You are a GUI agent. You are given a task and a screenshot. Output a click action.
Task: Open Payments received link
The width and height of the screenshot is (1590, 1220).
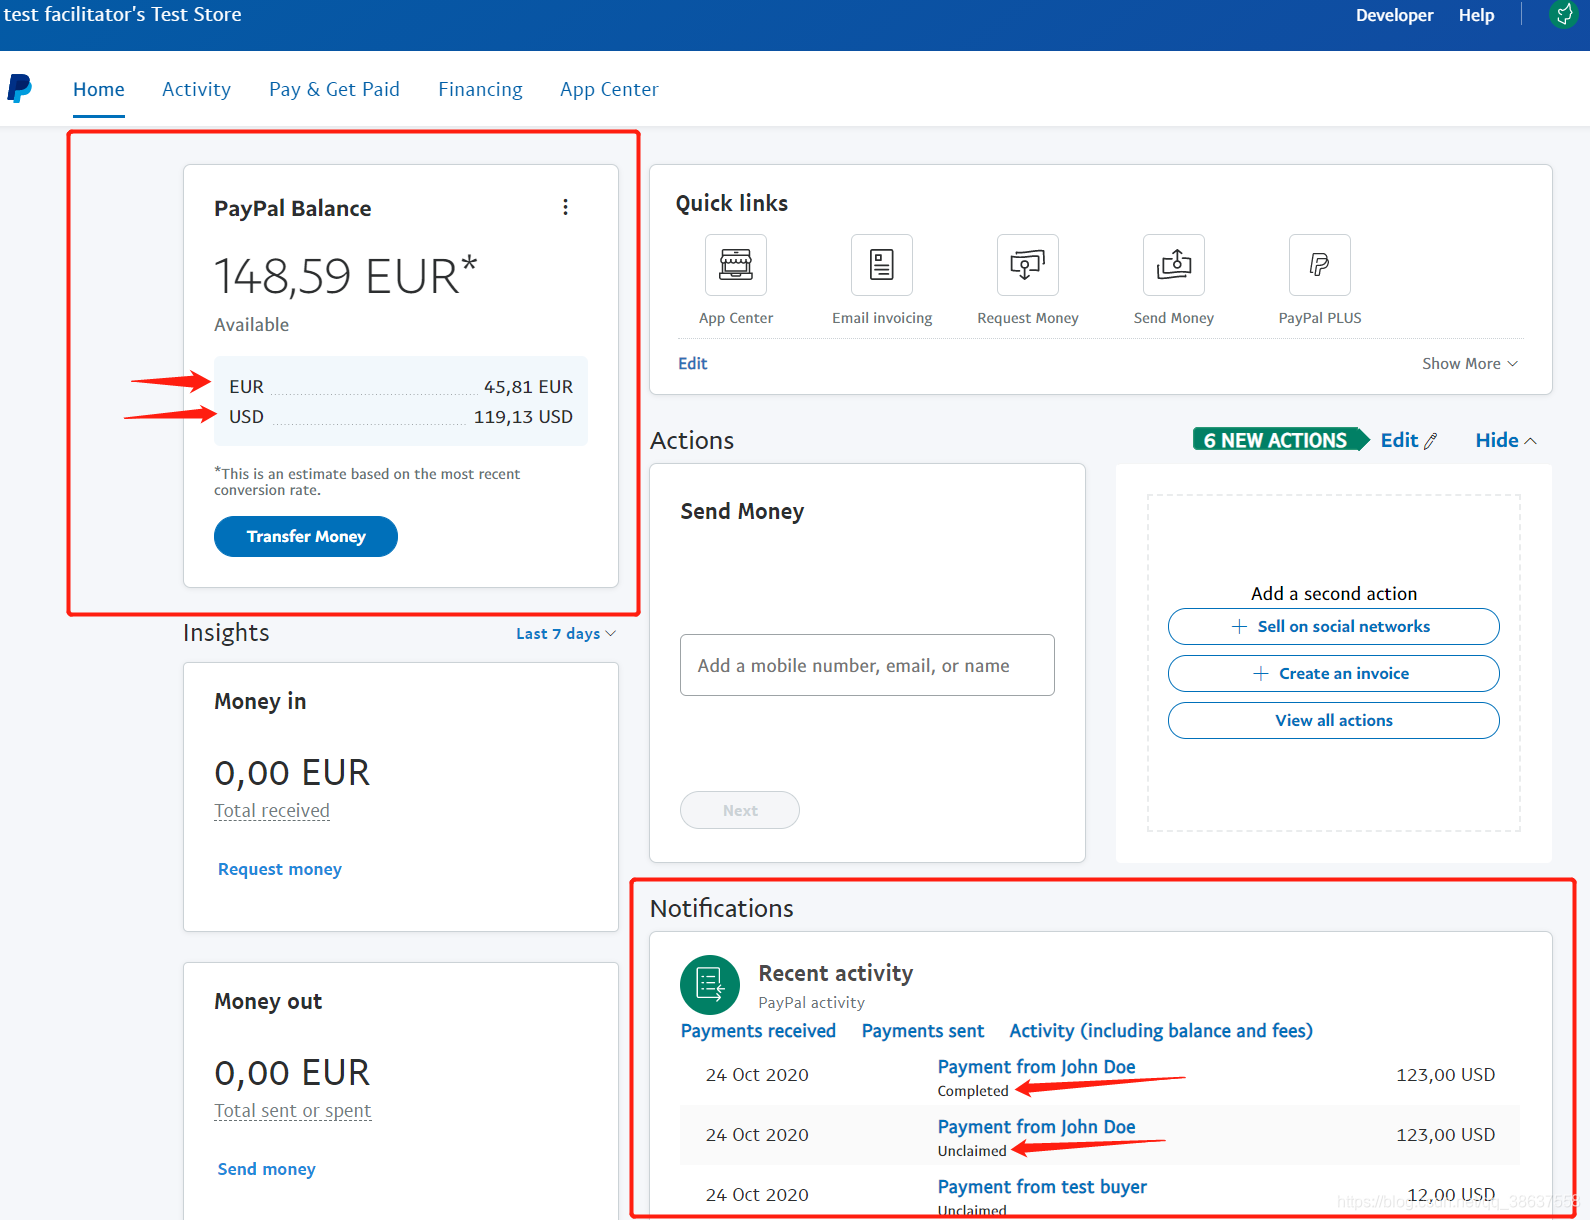coord(758,1031)
